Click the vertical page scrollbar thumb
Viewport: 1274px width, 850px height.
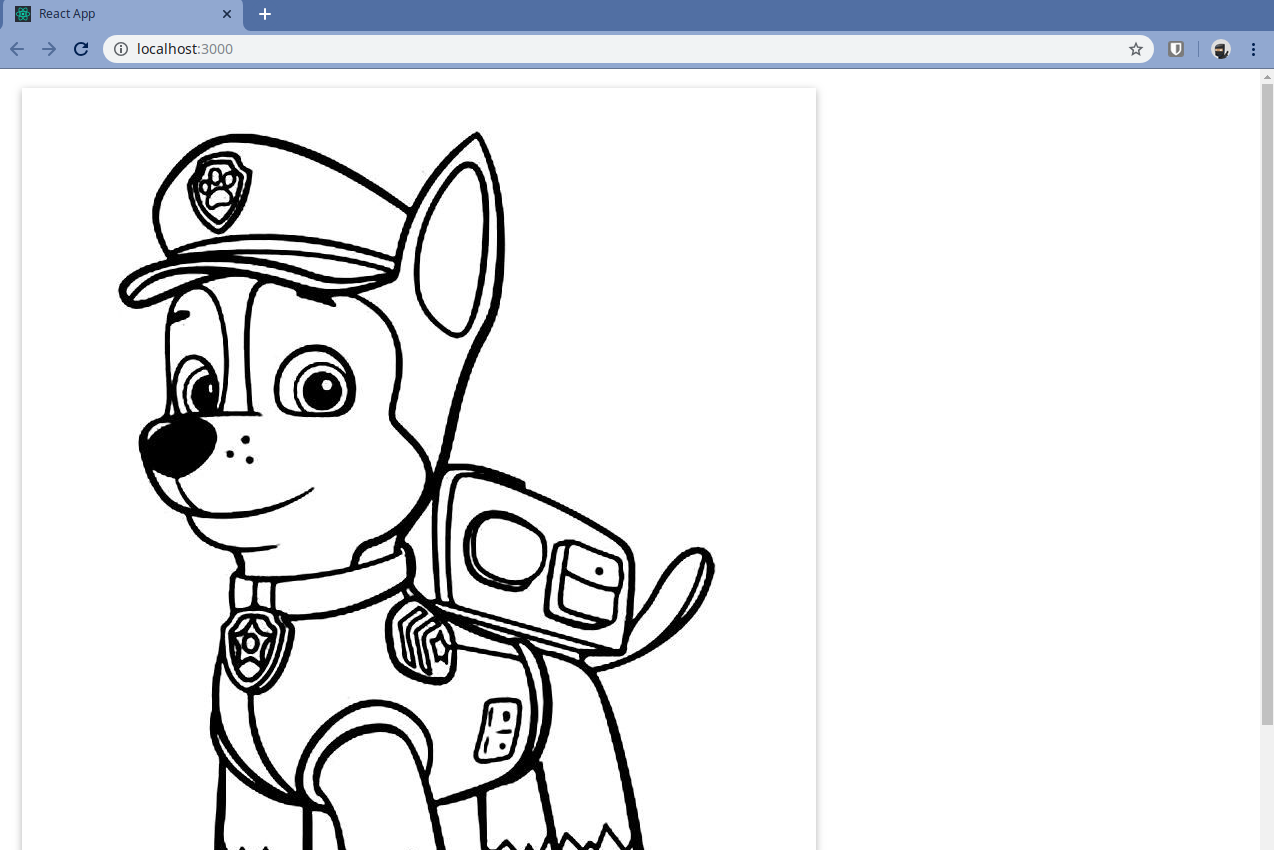[x=1267, y=404]
